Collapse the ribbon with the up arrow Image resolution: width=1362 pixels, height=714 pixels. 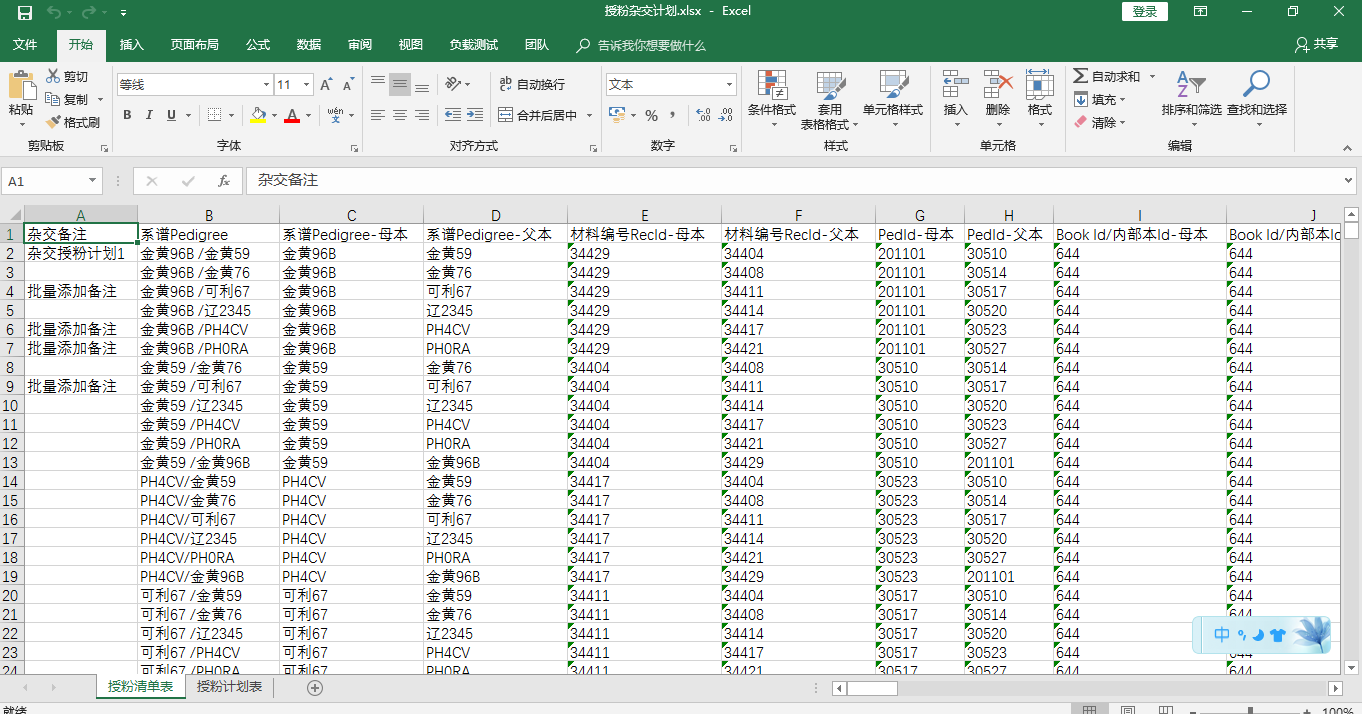coord(1349,146)
